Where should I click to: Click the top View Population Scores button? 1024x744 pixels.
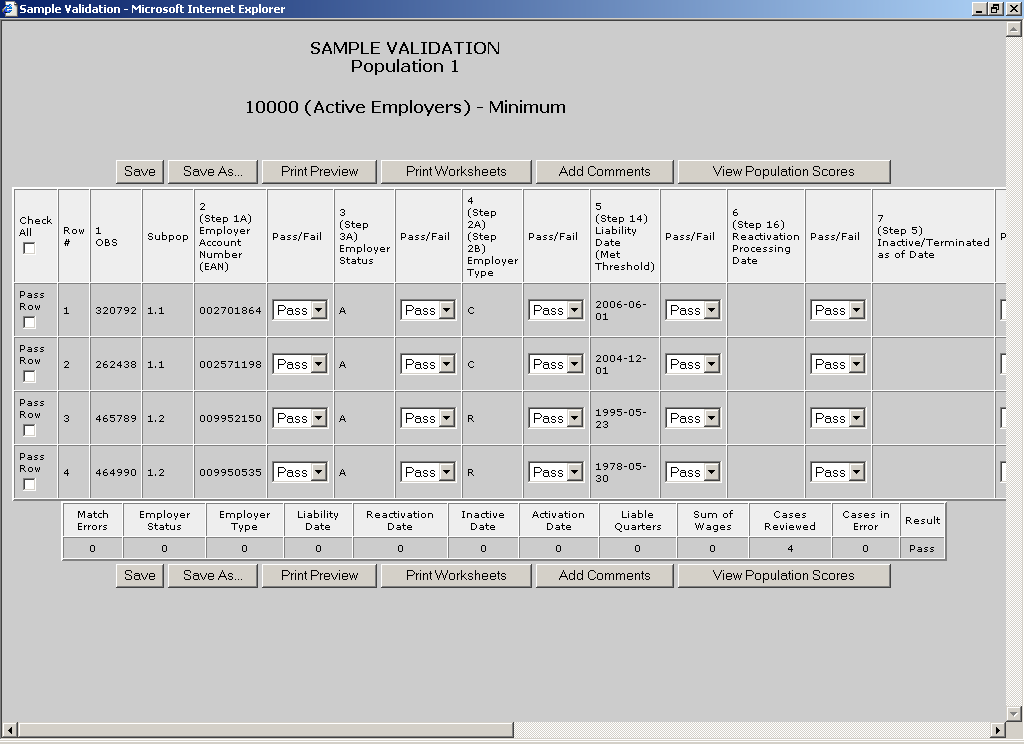click(783, 172)
